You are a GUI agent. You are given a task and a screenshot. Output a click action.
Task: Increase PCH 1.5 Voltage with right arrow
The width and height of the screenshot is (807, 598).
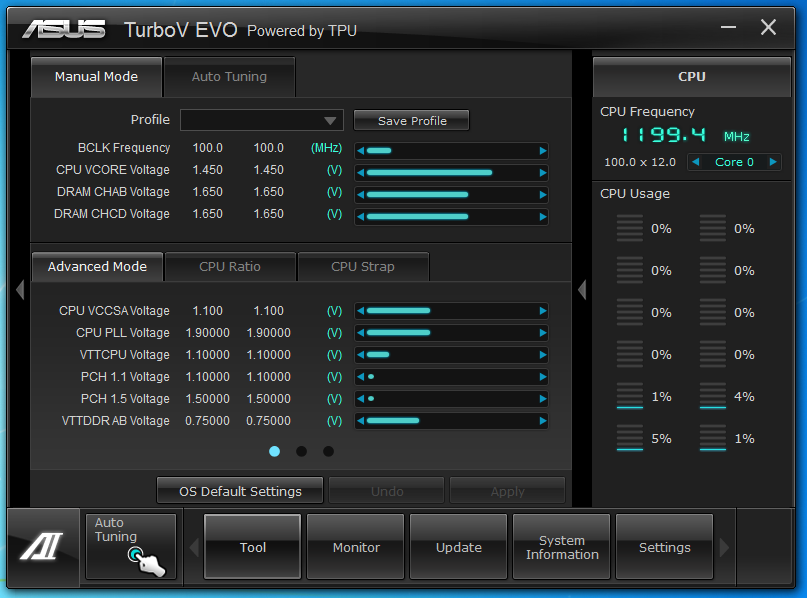point(542,399)
